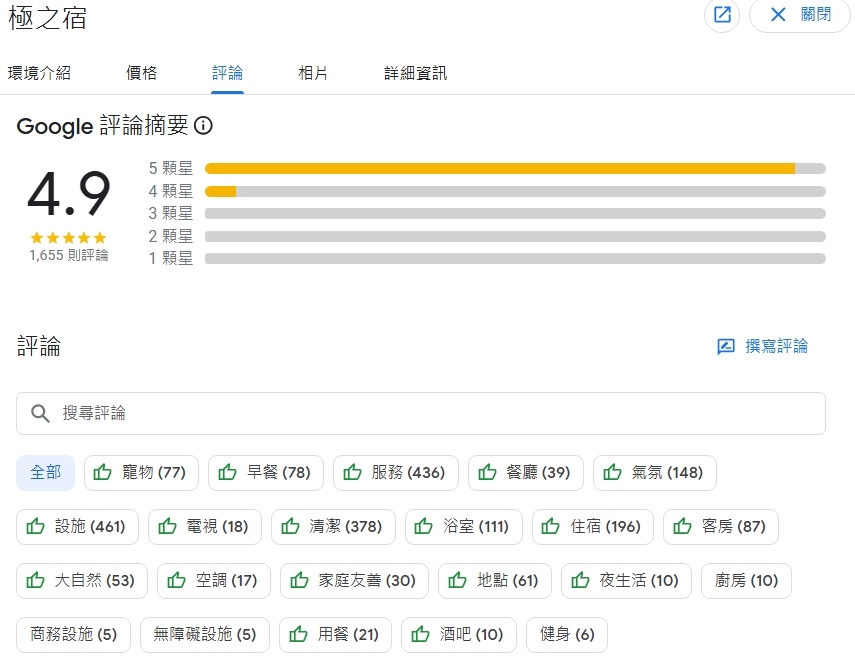Click the 關閉 close button

(799, 15)
